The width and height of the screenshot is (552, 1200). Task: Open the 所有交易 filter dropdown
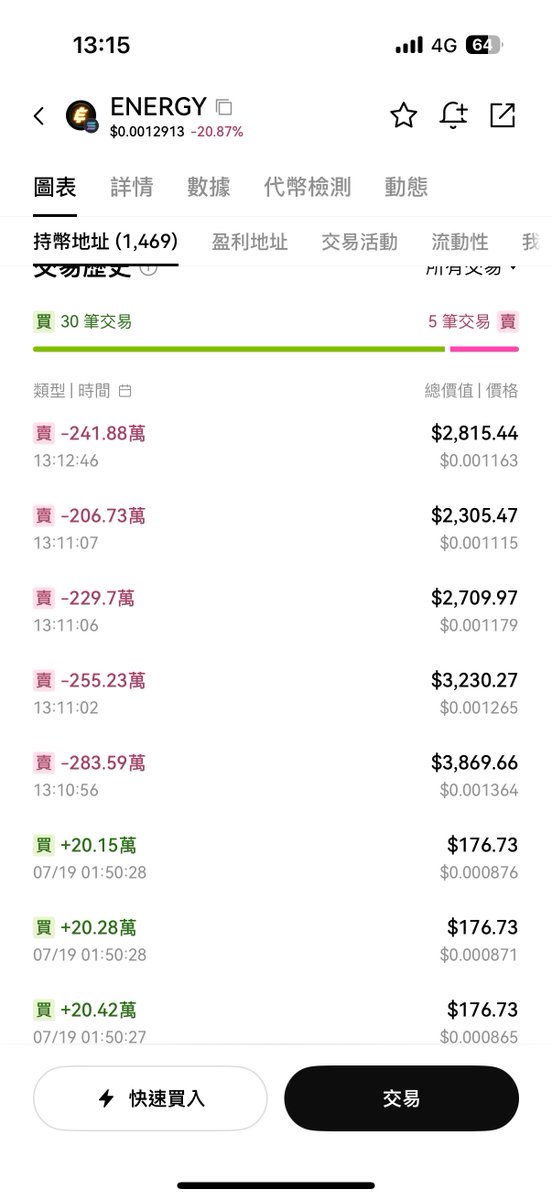472,268
